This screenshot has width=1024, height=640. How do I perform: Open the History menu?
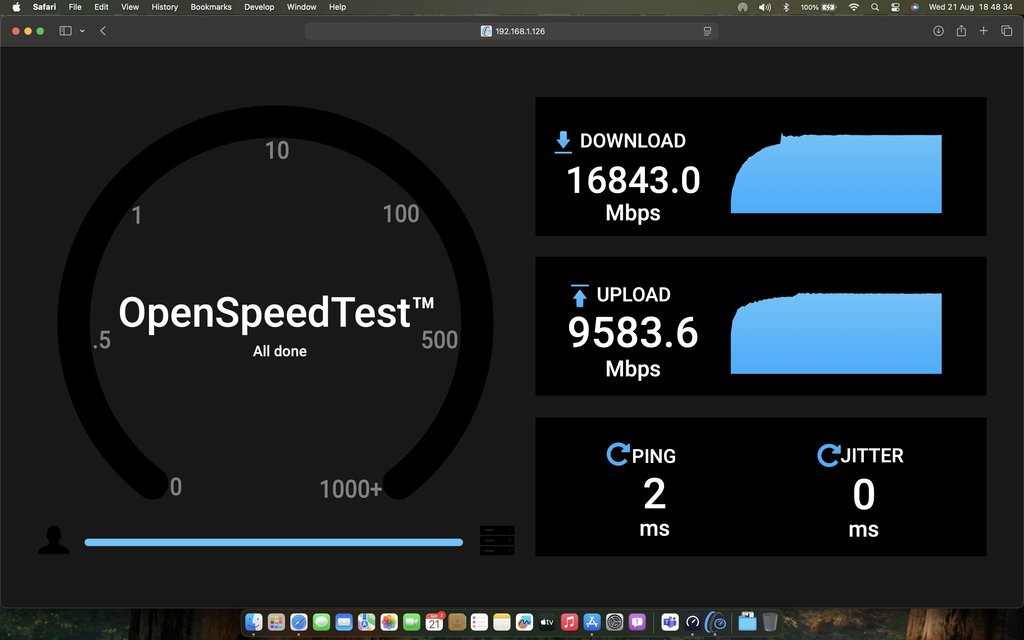pos(165,7)
